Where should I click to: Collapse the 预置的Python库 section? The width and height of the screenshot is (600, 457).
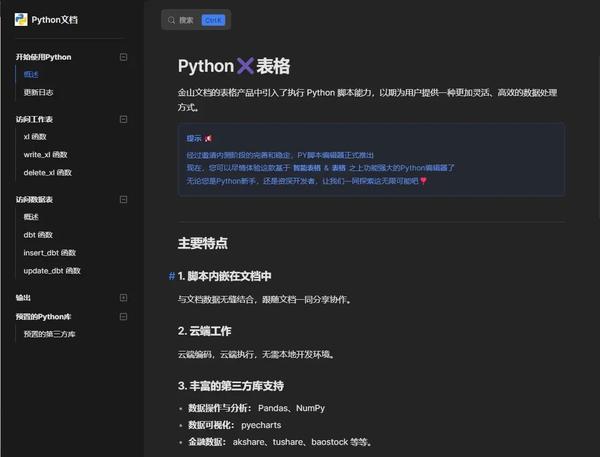coord(123,317)
